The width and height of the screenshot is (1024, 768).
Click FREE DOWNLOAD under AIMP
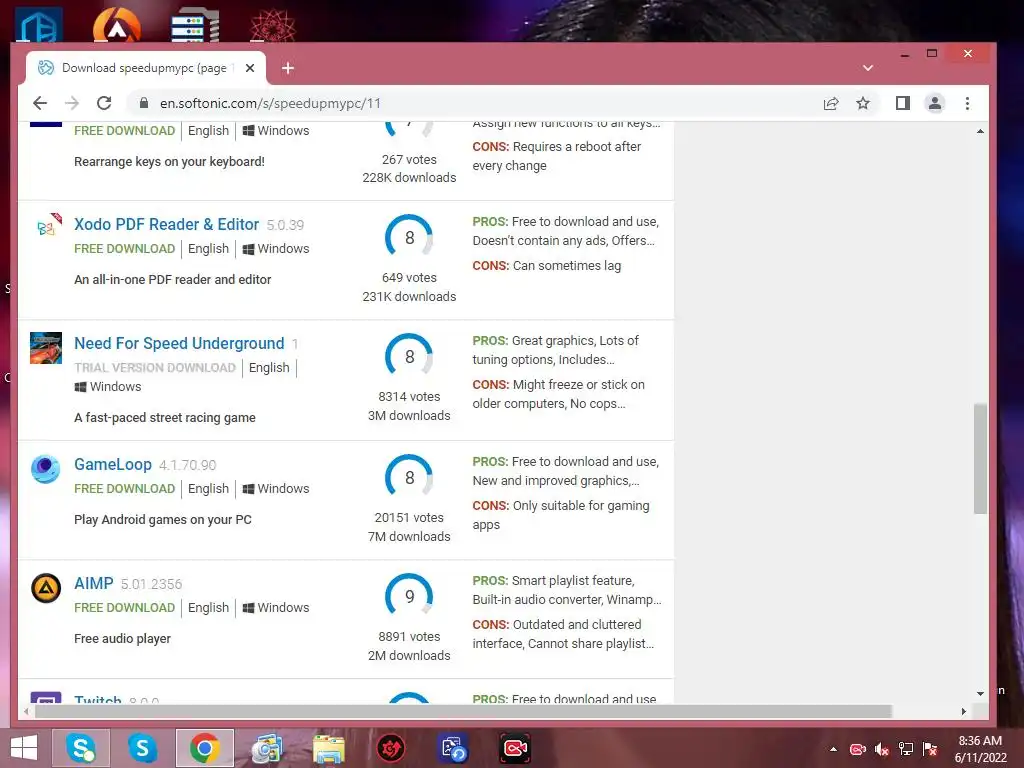[x=125, y=607]
